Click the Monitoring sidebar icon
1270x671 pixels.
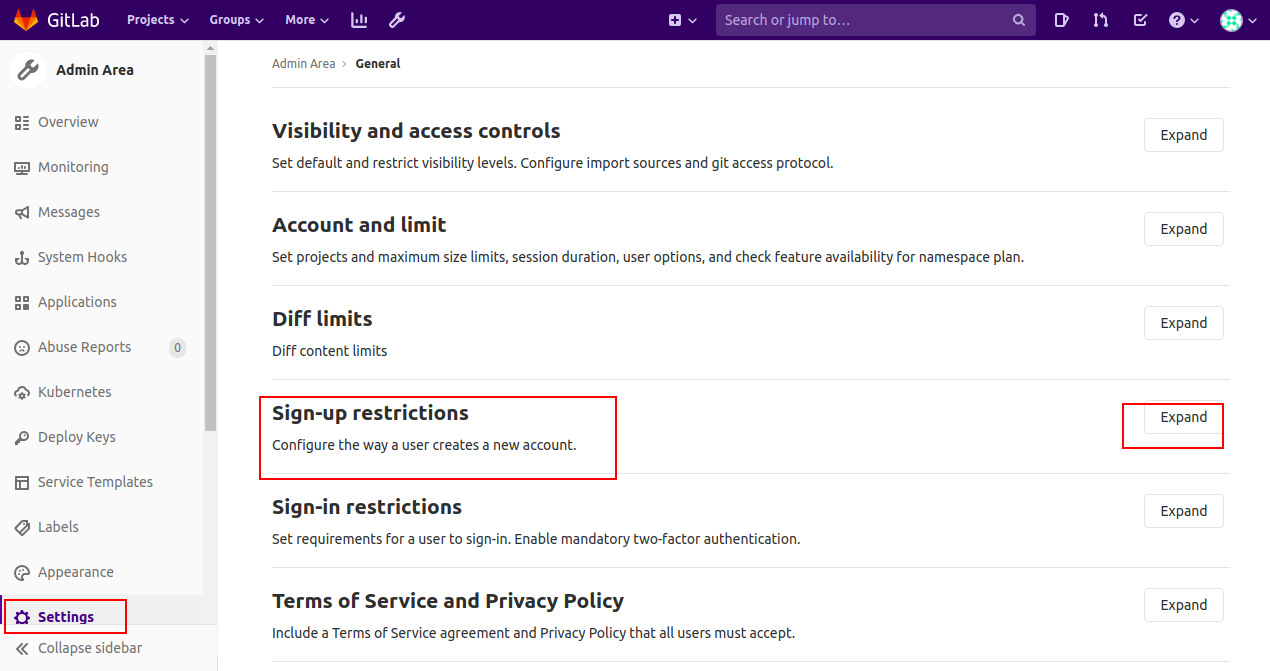(x=22, y=167)
